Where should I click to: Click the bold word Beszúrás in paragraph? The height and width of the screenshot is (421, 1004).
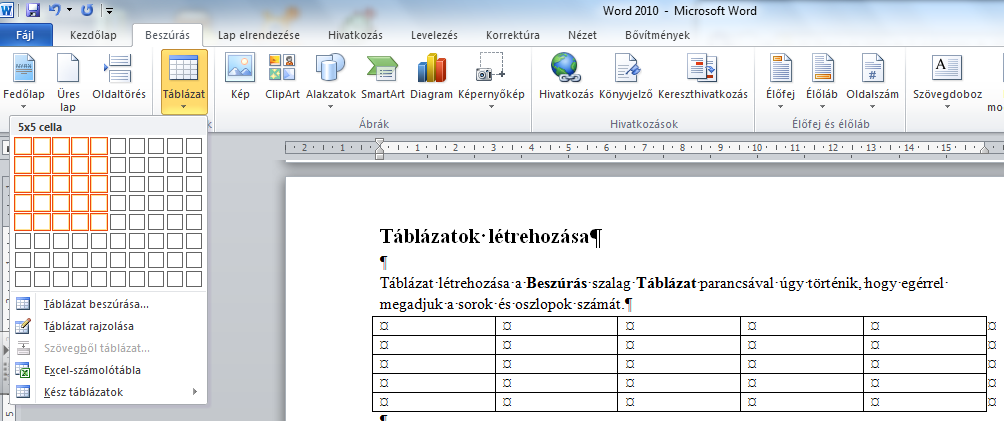coord(557,283)
